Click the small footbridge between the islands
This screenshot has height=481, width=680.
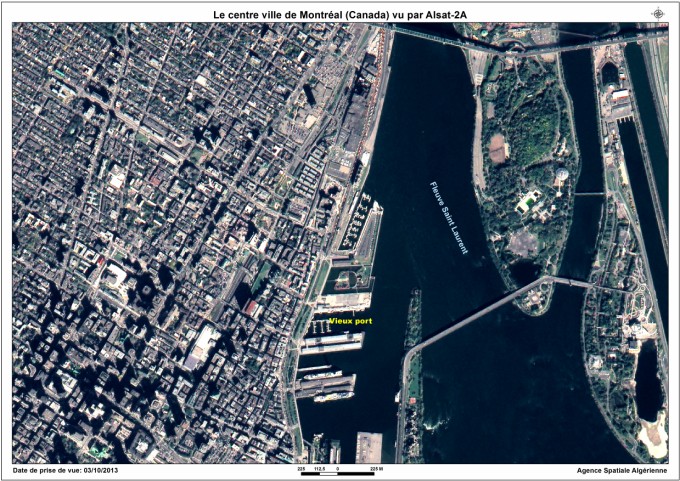pos(590,193)
